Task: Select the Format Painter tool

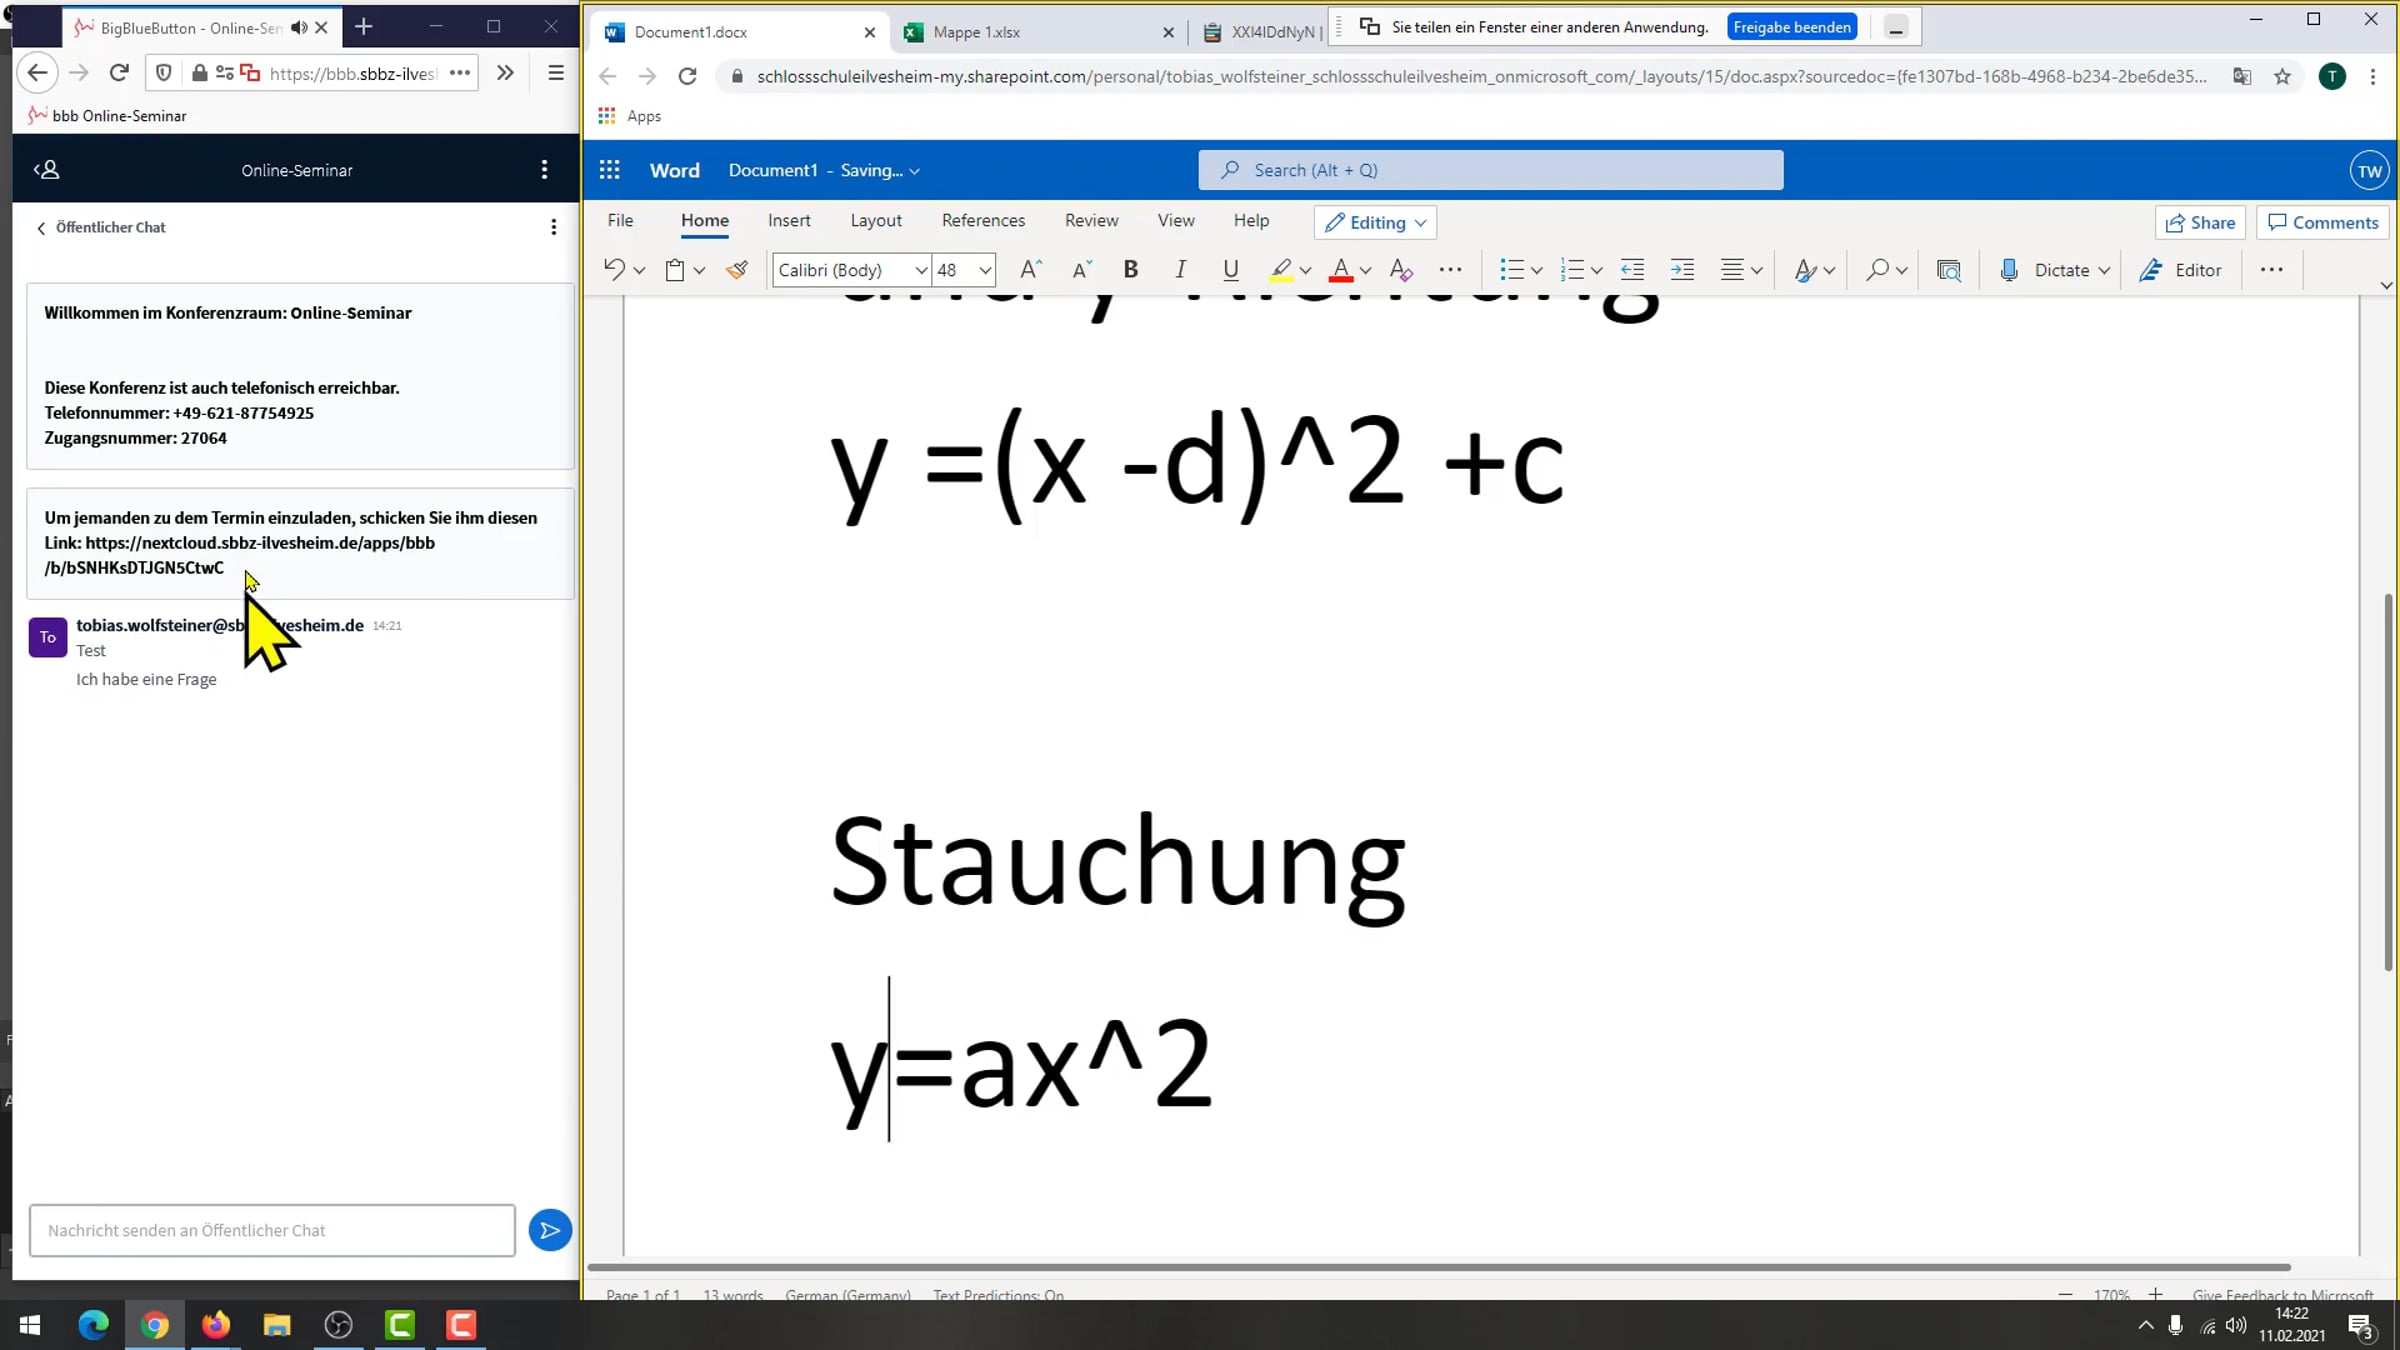Action: pyautogui.click(x=737, y=270)
